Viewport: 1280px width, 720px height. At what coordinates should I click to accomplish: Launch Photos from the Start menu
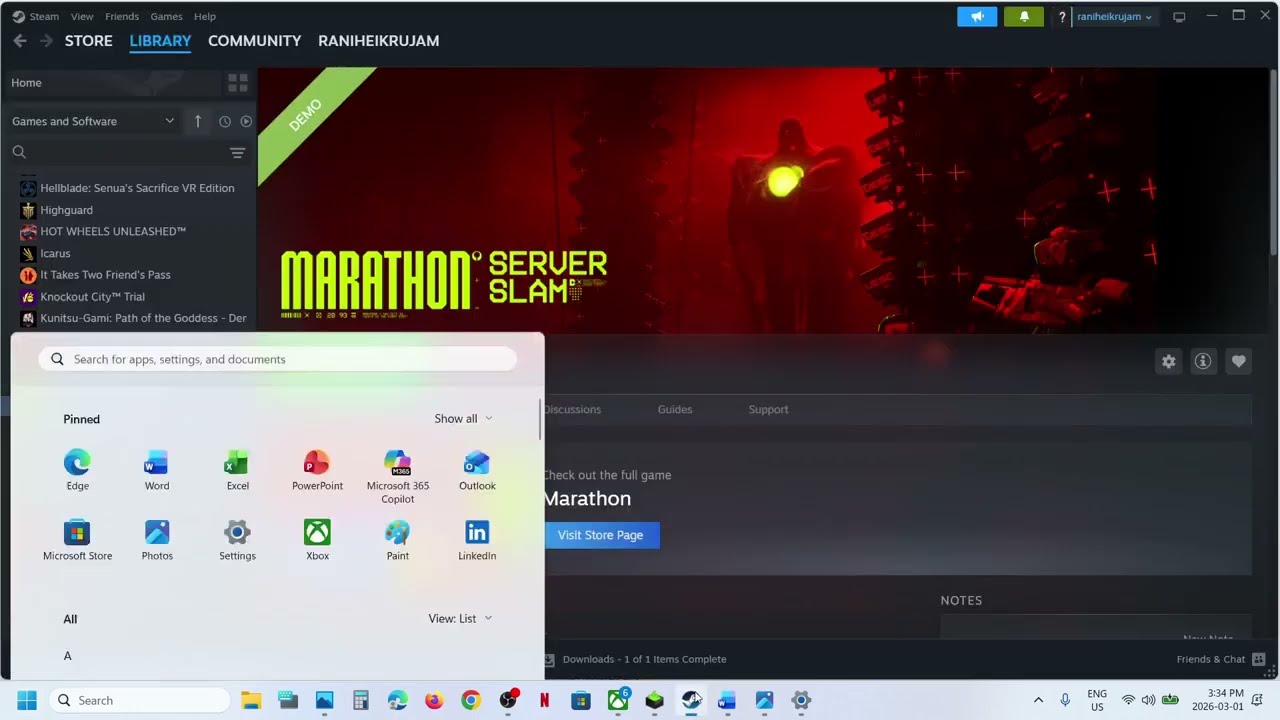tap(157, 541)
